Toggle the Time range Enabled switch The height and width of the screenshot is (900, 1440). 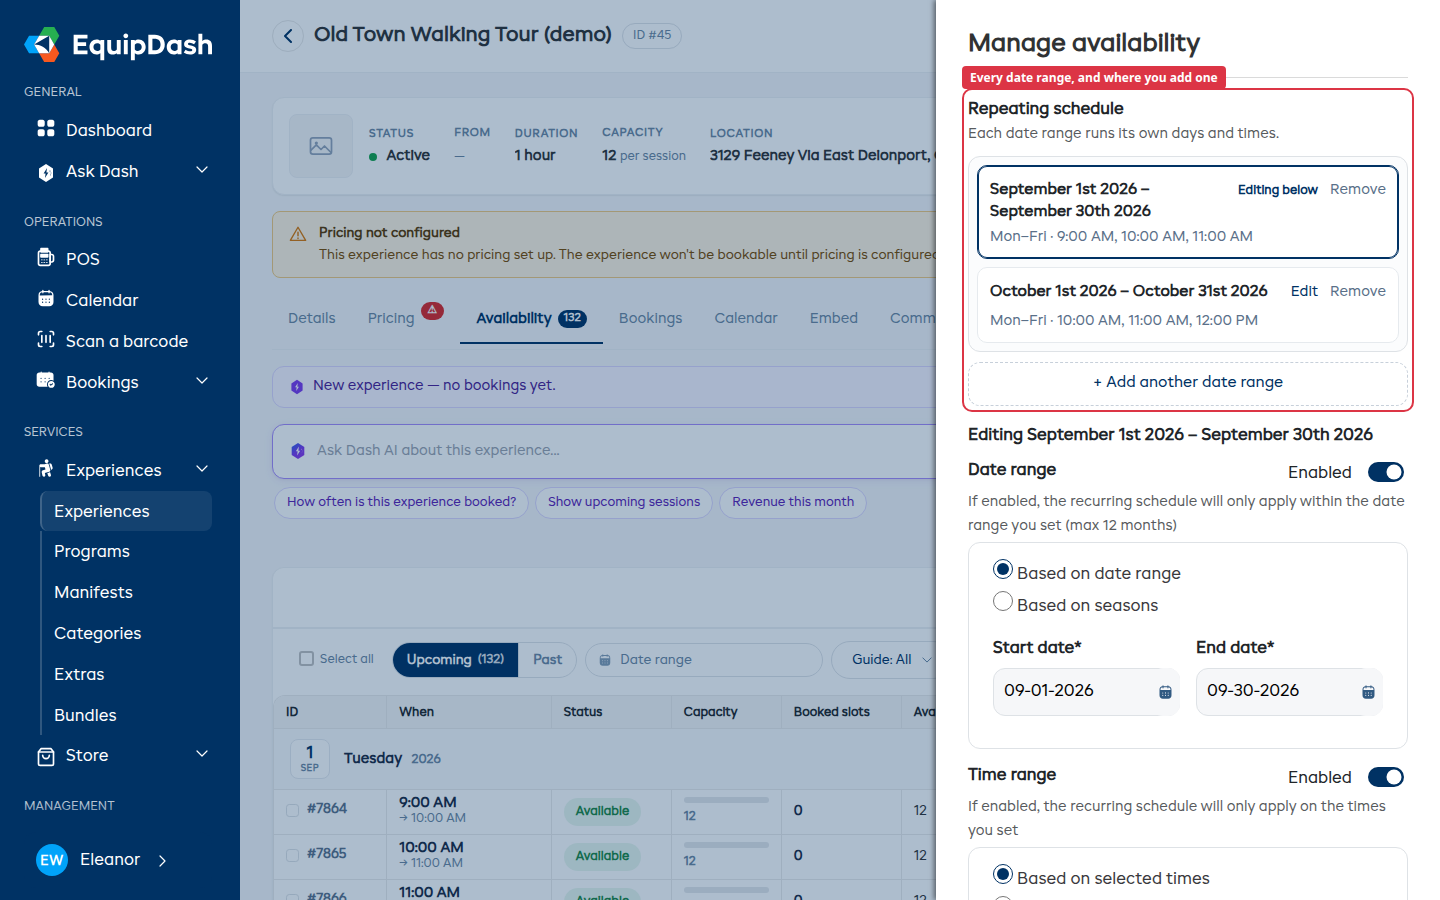pyautogui.click(x=1386, y=777)
